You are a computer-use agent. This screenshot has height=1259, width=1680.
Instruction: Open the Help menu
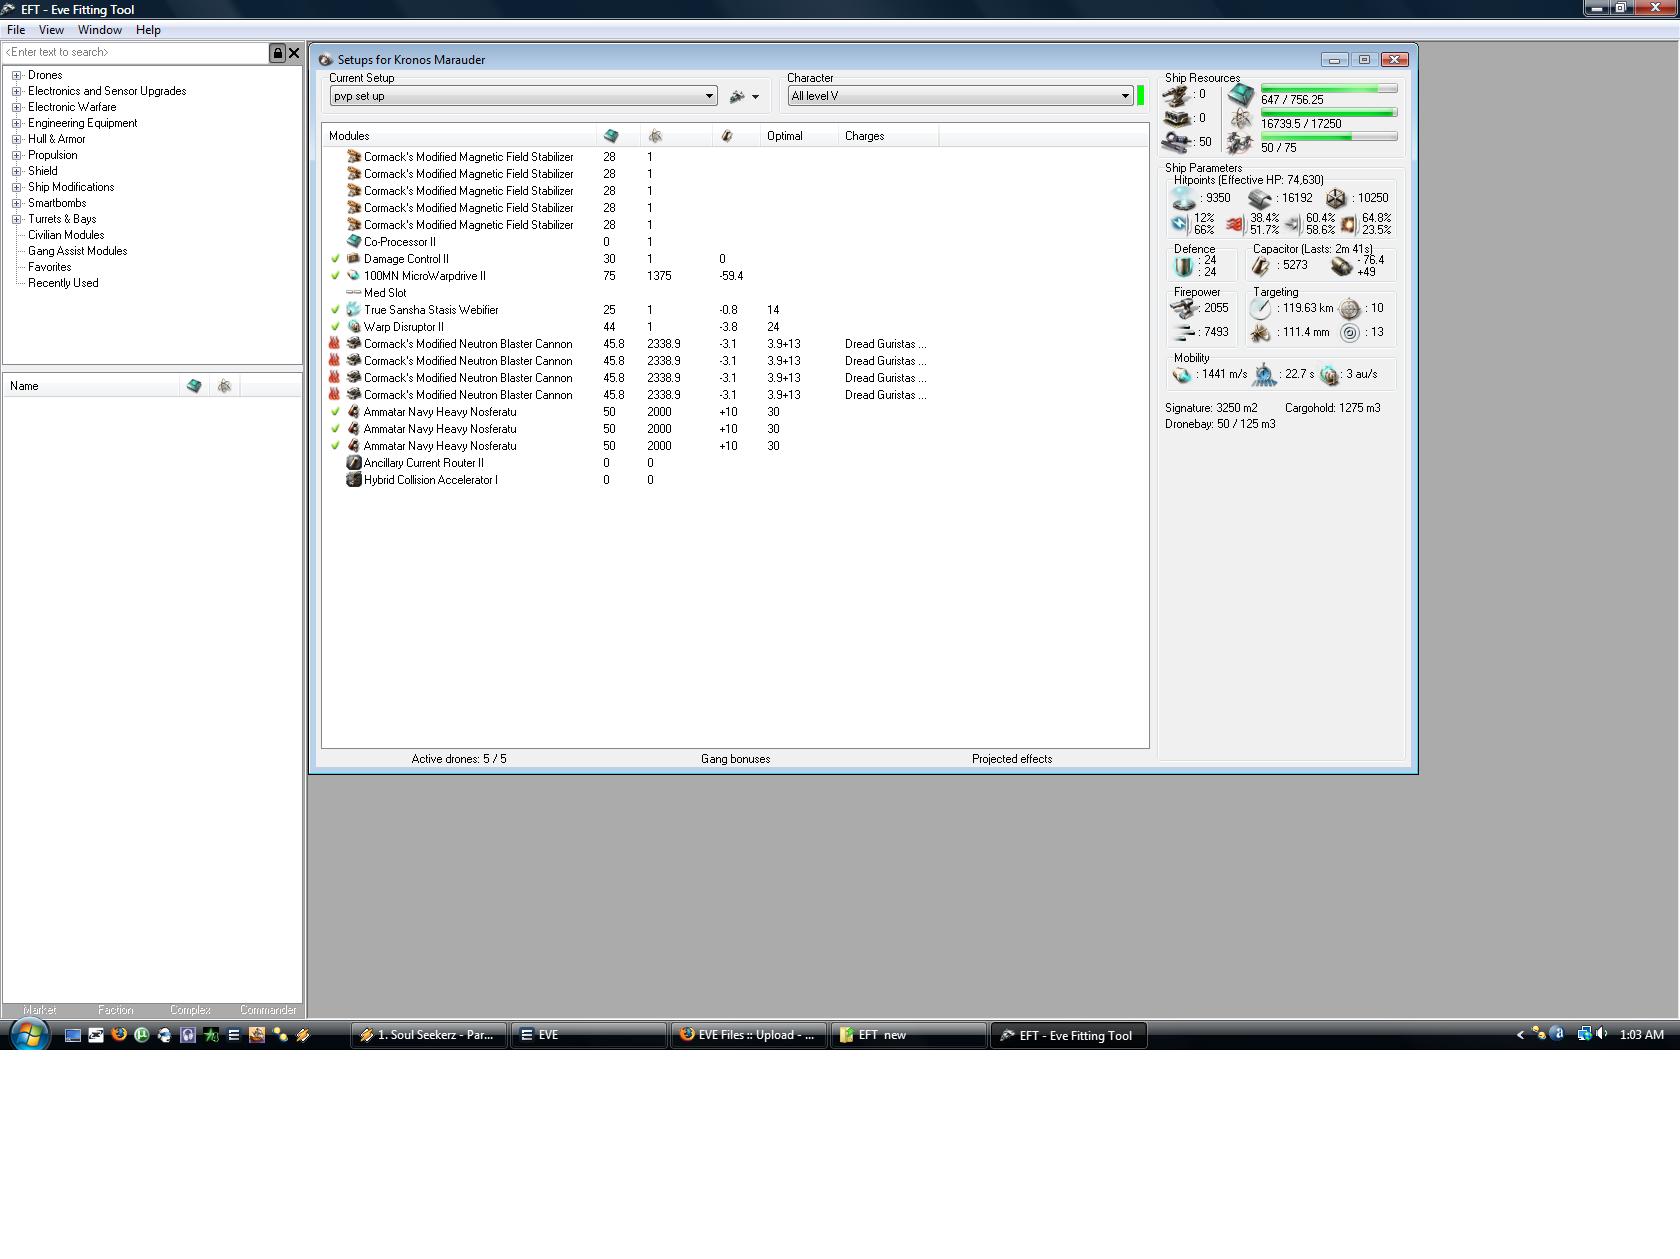[148, 30]
